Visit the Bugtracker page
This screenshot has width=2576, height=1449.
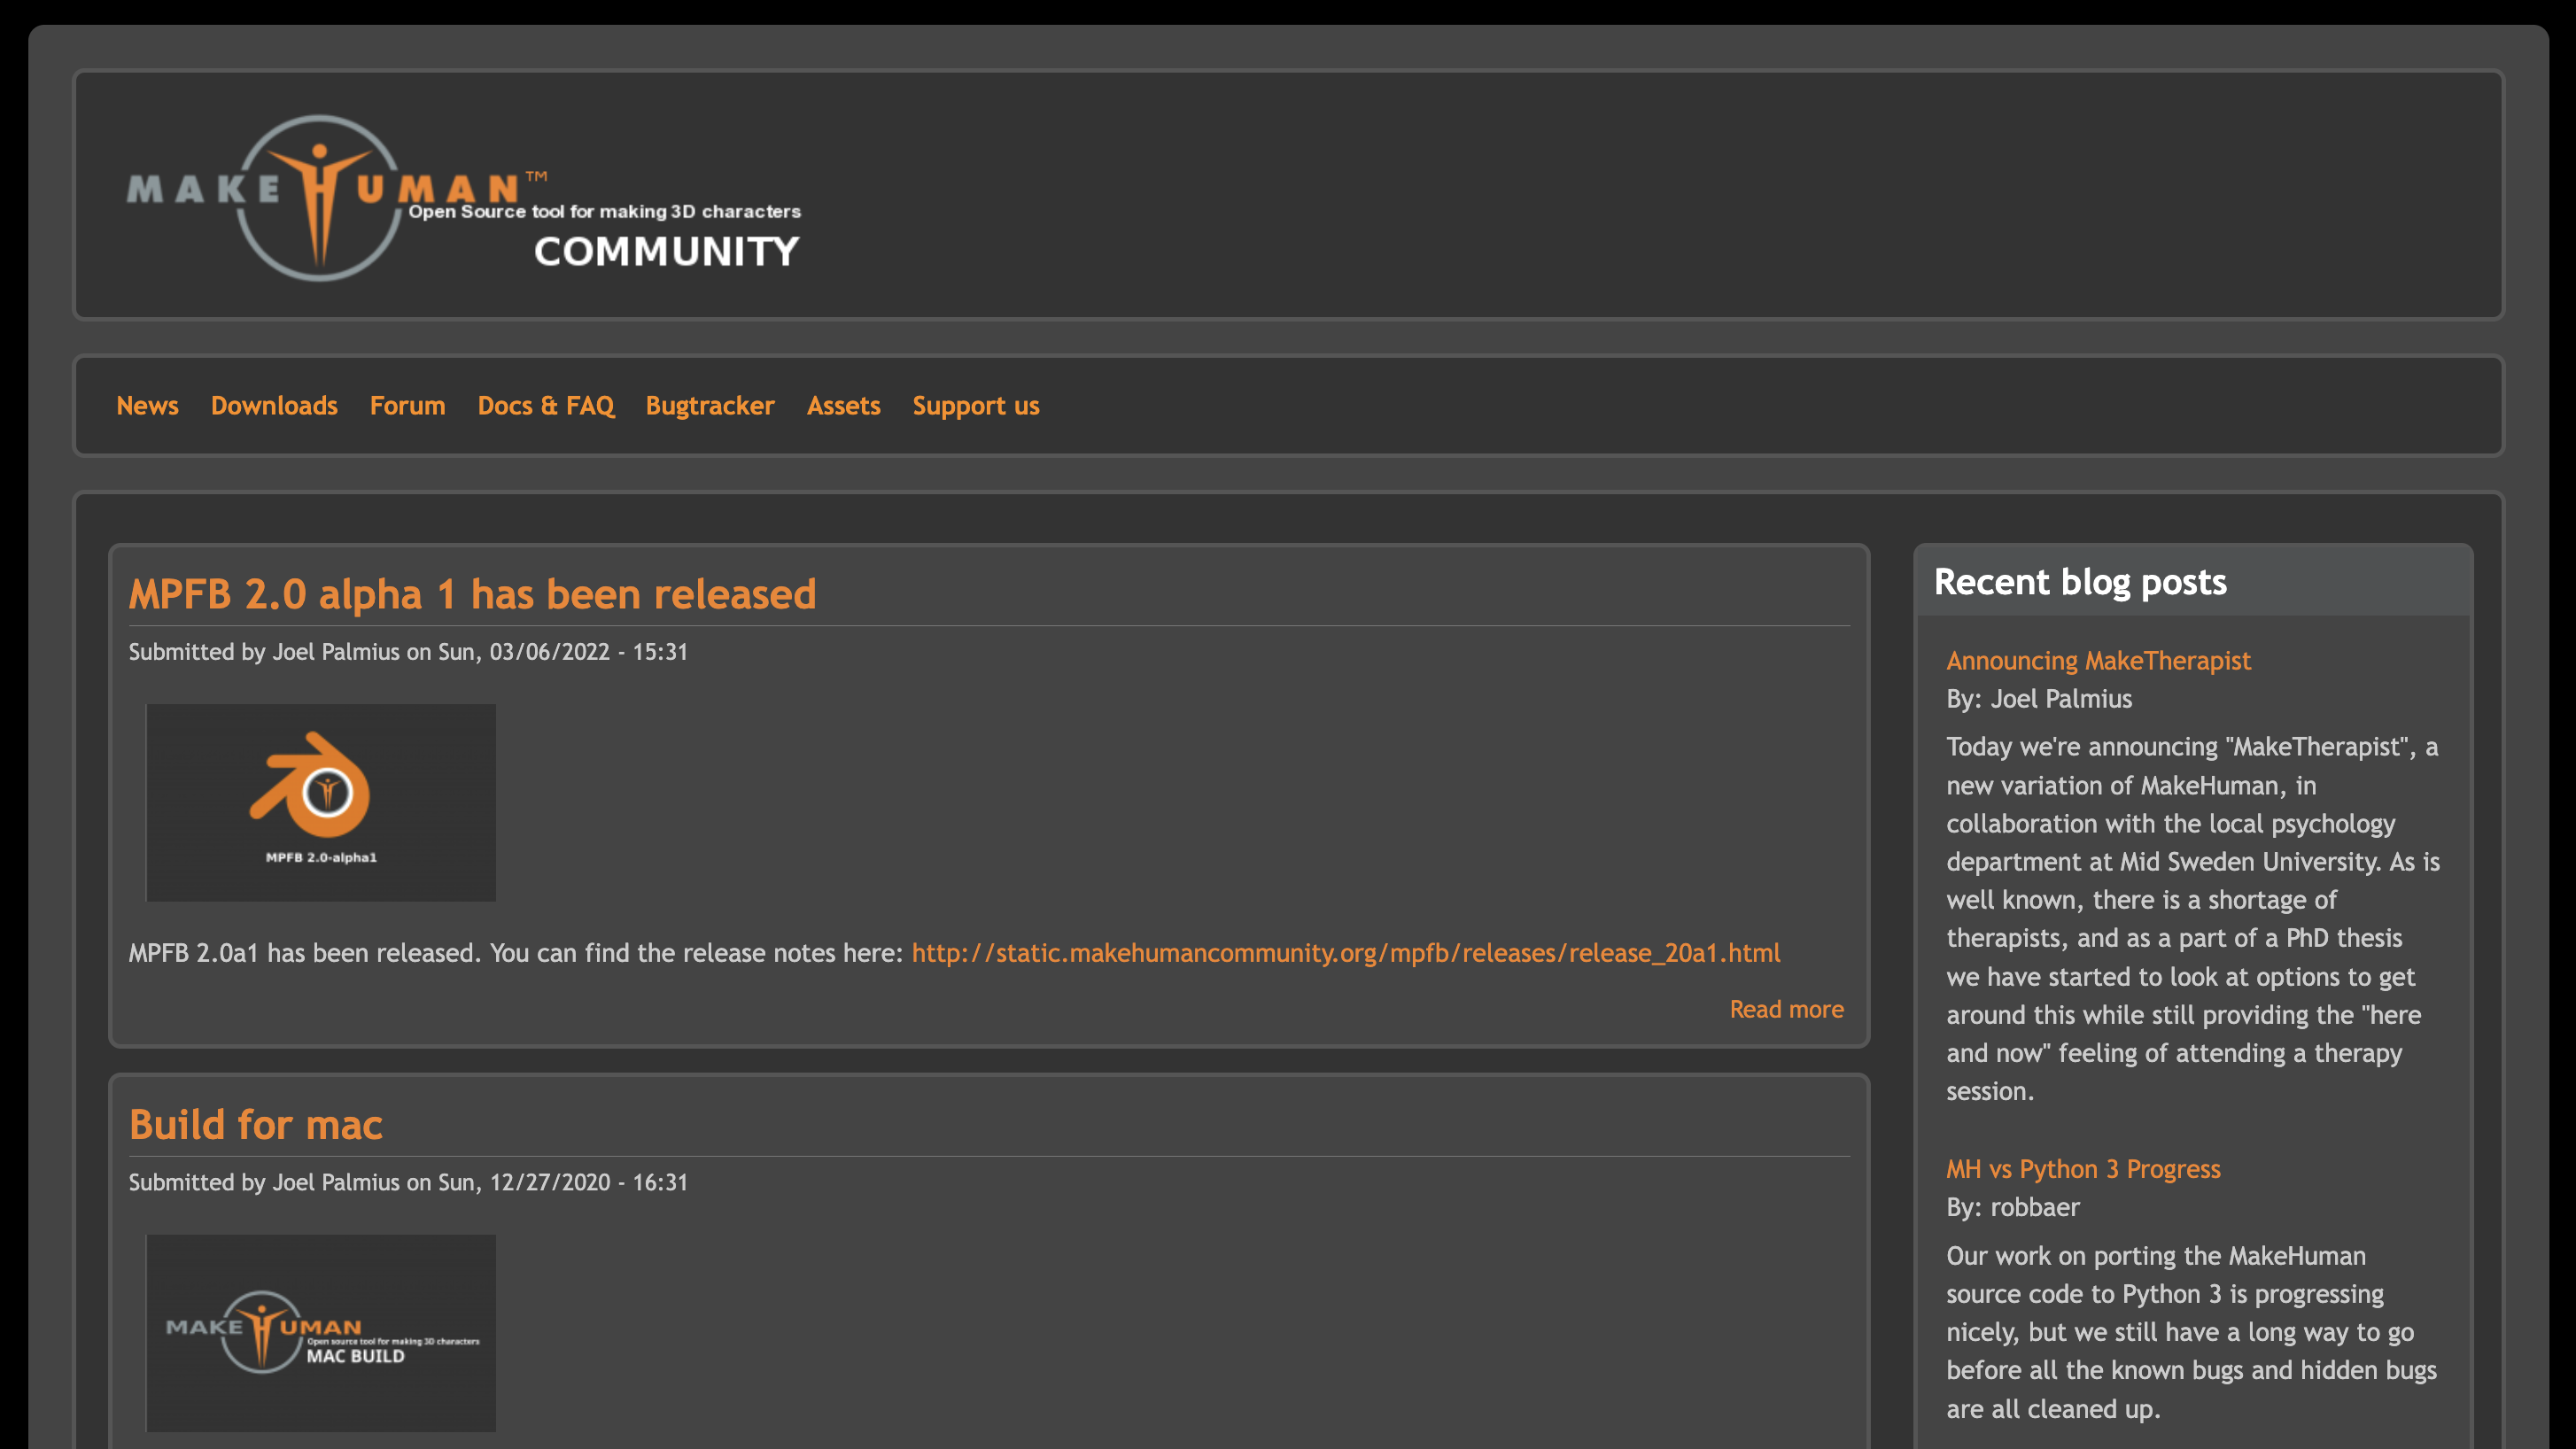(x=710, y=405)
